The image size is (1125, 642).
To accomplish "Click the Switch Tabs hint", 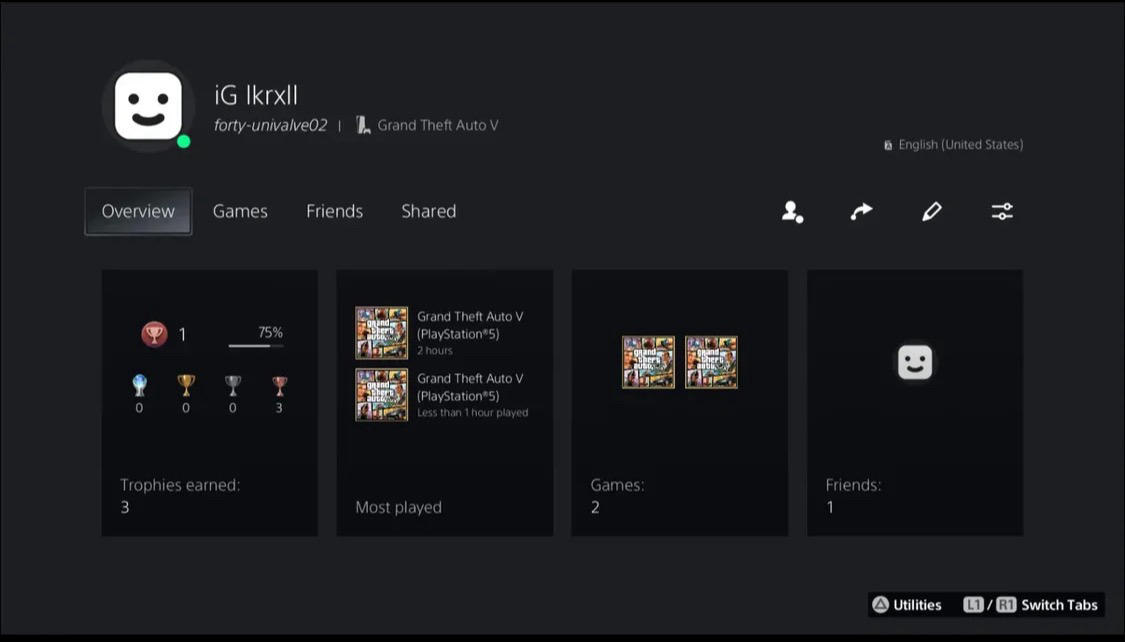I will tap(1031, 604).
